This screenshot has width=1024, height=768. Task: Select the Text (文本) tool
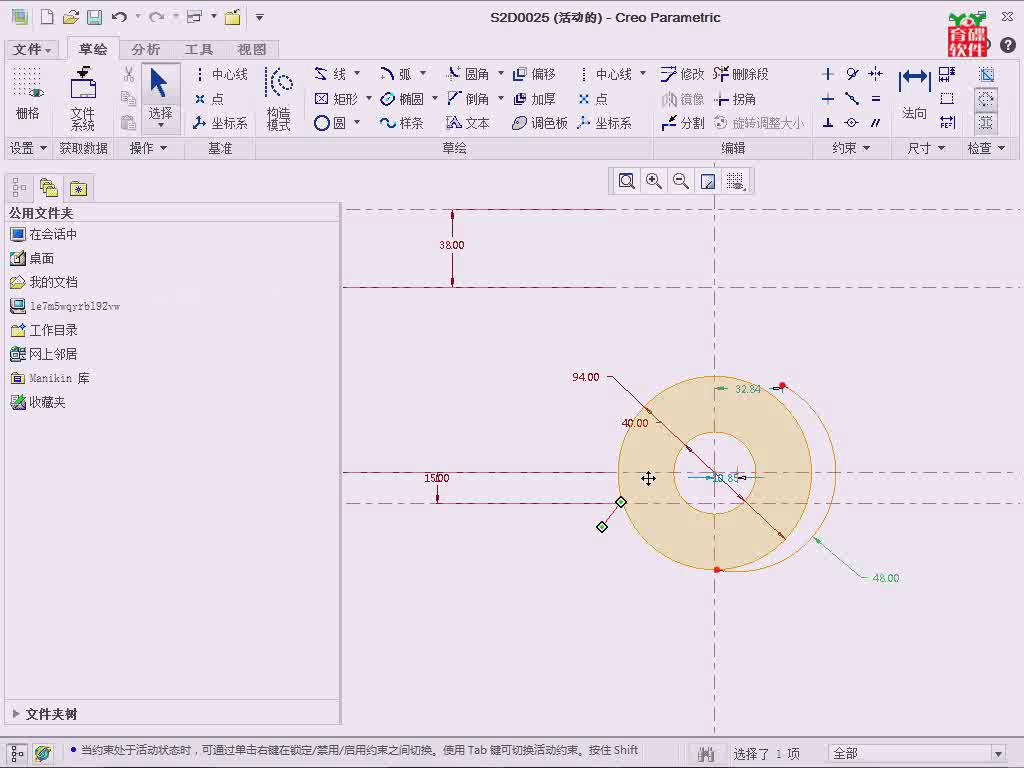[468, 123]
